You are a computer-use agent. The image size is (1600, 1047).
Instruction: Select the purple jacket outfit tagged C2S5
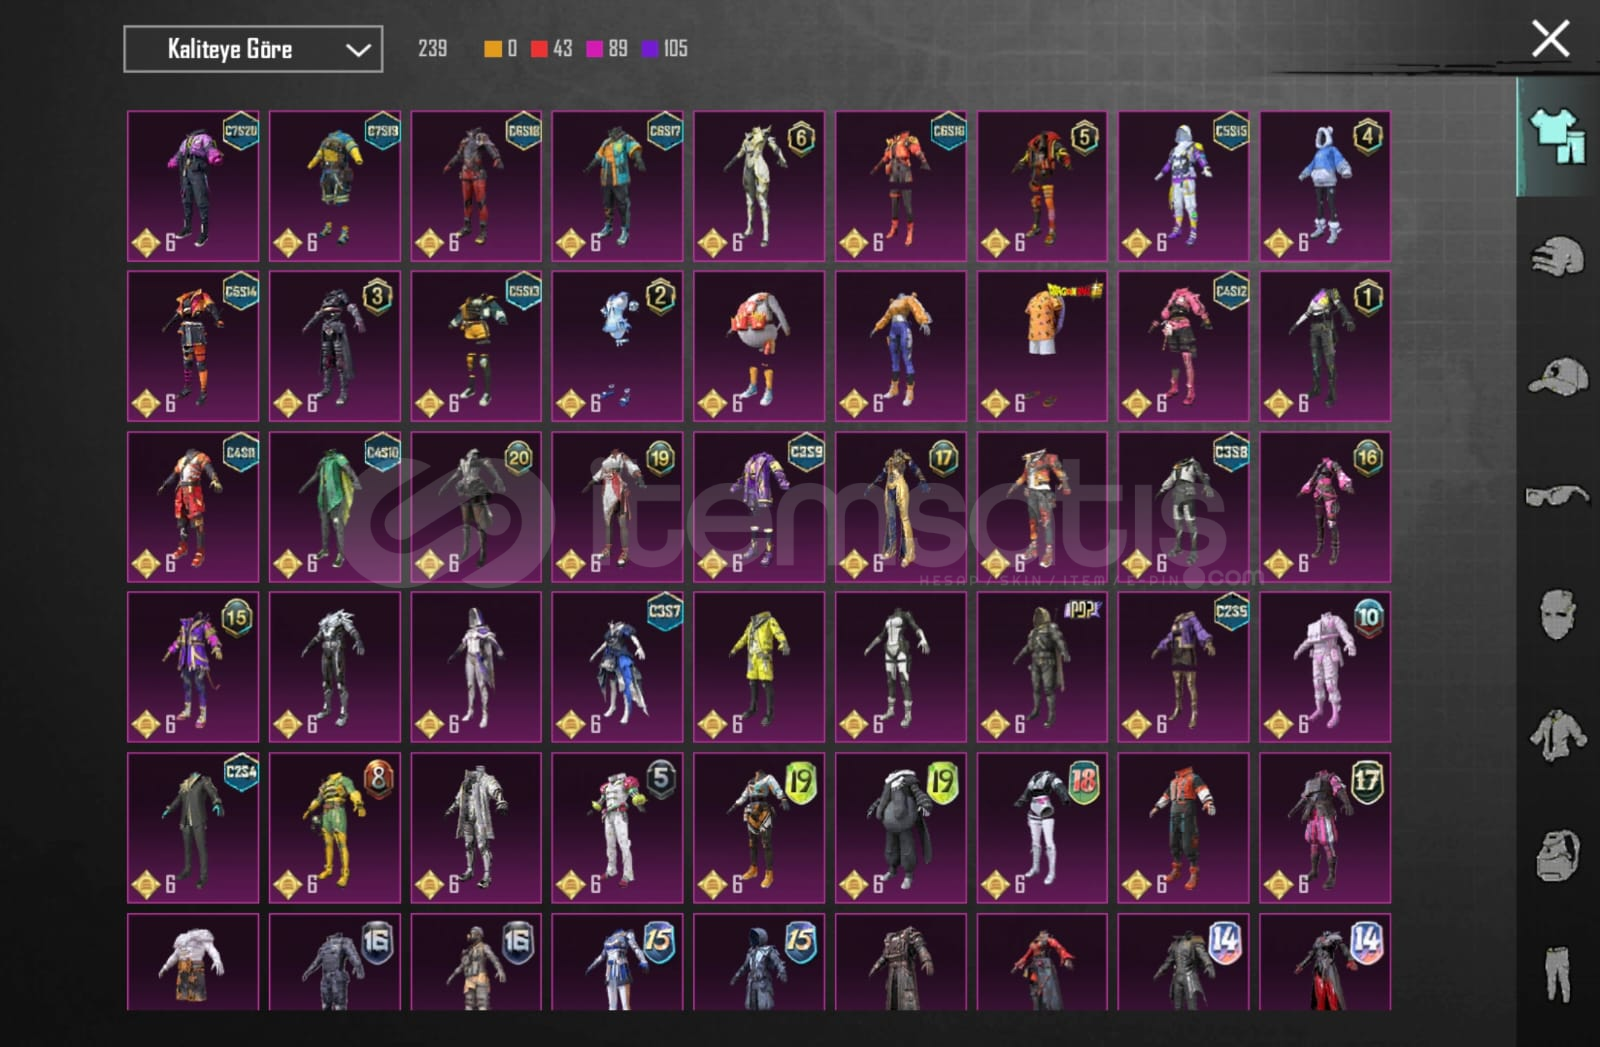(x=1184, y=667)
